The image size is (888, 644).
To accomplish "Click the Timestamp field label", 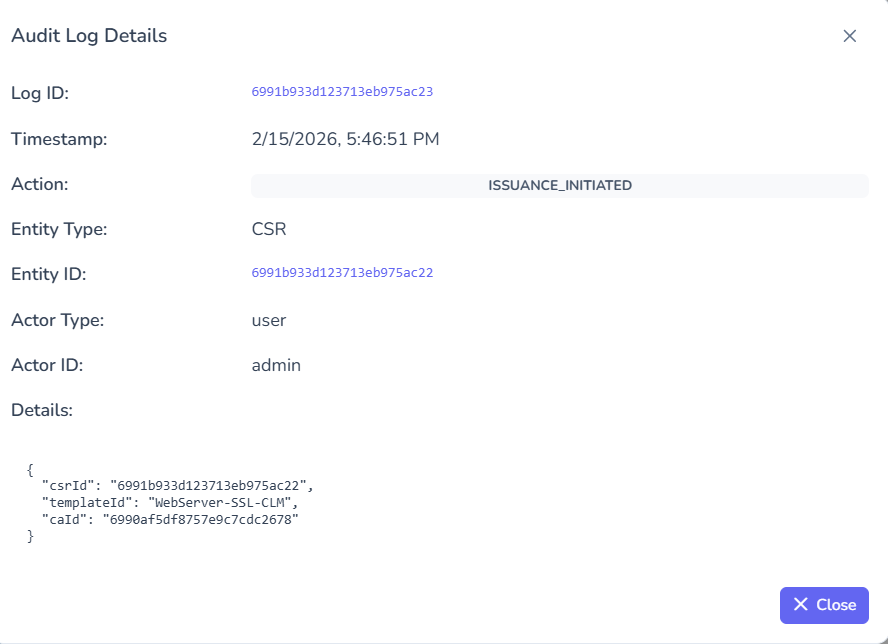I will tap(58, 139).
